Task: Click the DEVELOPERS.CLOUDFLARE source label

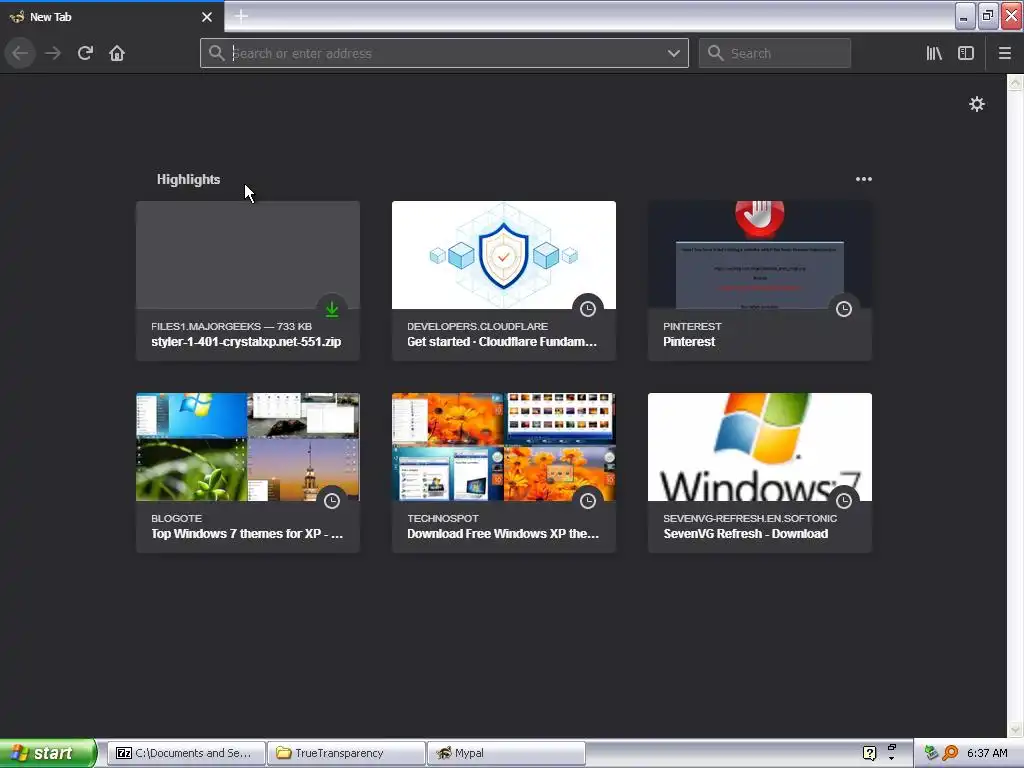Action: [477, 326]
